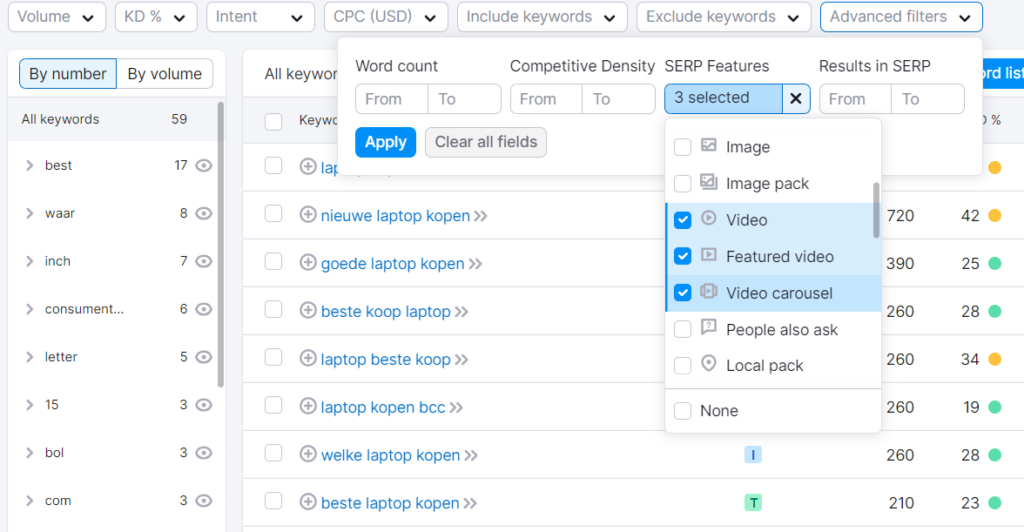
Task: Click double-arrow icon after beste koop laptop
Action: tap(461, 312)
